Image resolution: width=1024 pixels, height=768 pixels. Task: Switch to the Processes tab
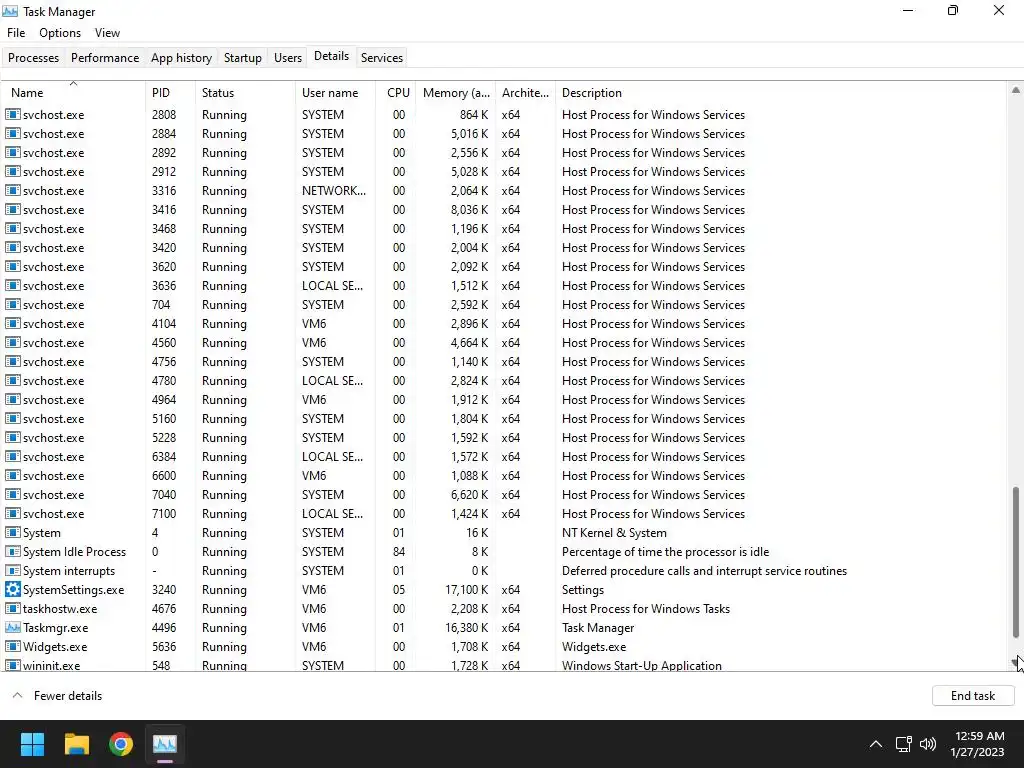point(33,57)
